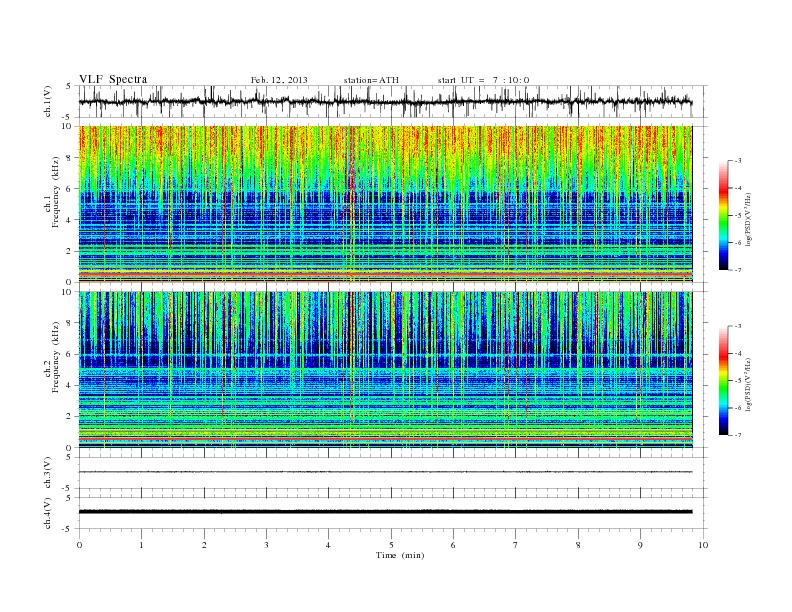Click the 'Time (min)' x-axis label
Screen dimensions: 792x612
[x=400, y=555]
